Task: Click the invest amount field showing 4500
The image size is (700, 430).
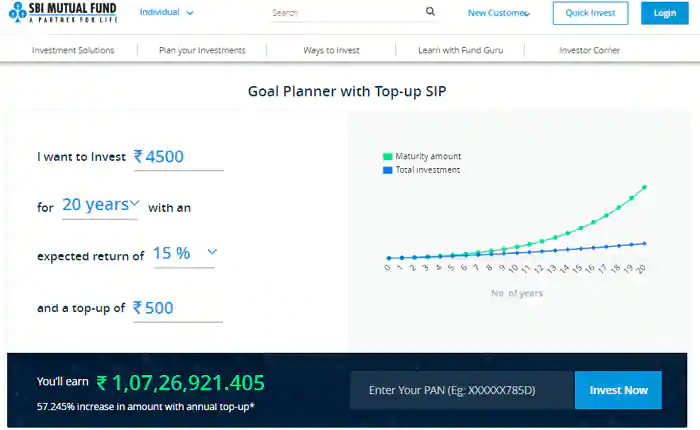Action: click(x=182, y=157)
